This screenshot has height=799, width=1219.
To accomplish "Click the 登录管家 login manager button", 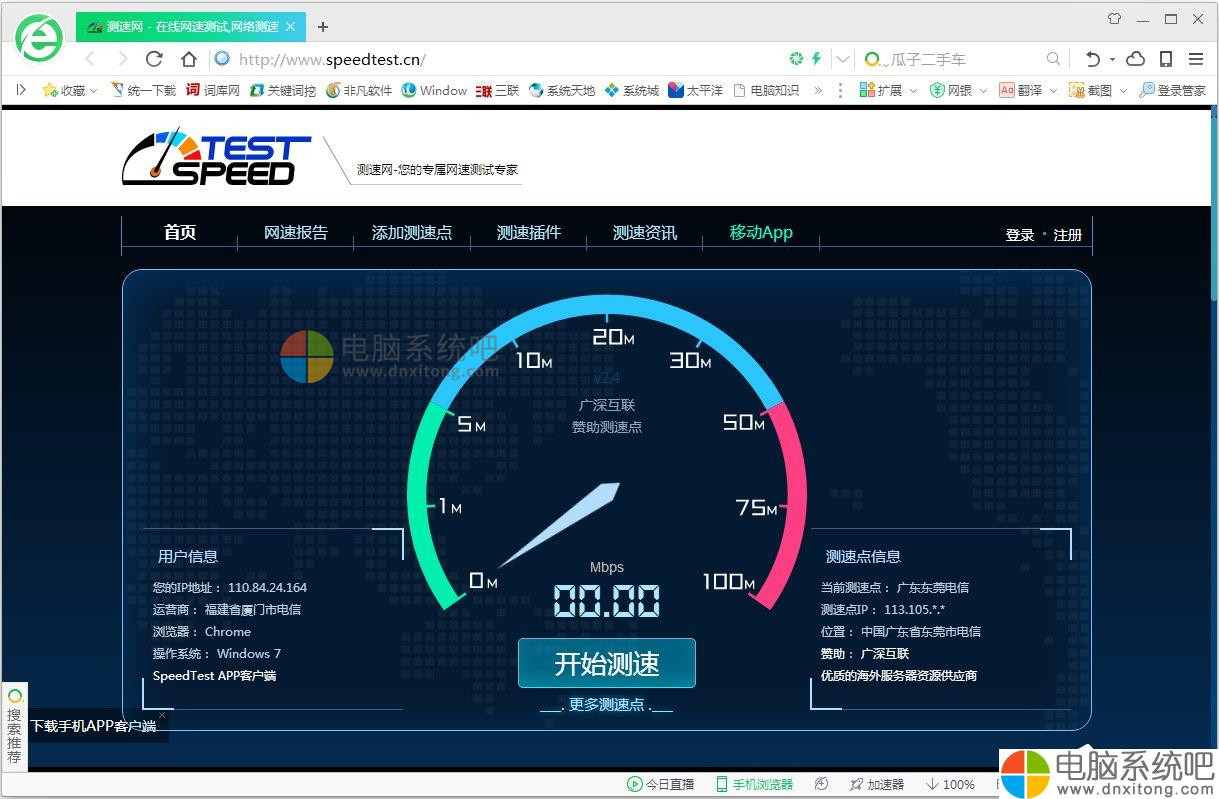I will pyautogui.click(x=1172, y=90).
